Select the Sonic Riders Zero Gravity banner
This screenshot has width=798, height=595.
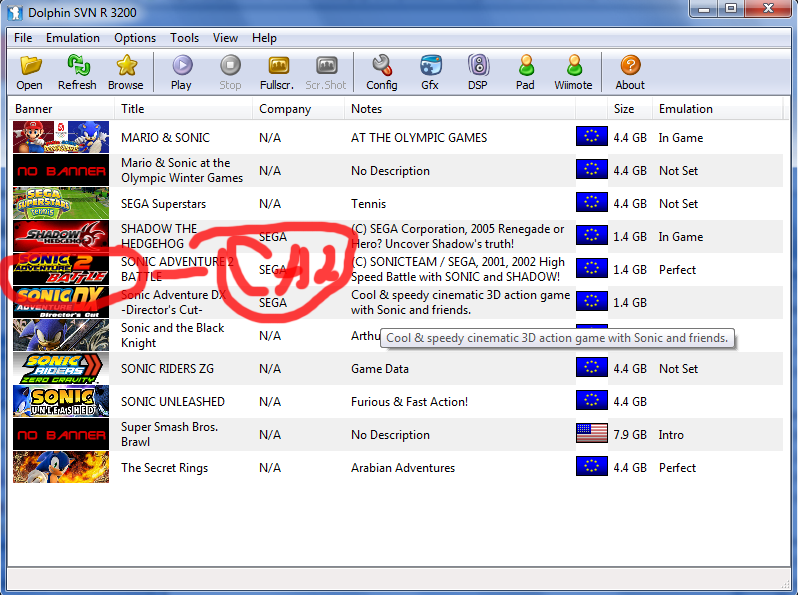pyautogui.click(x=61, y=369)
